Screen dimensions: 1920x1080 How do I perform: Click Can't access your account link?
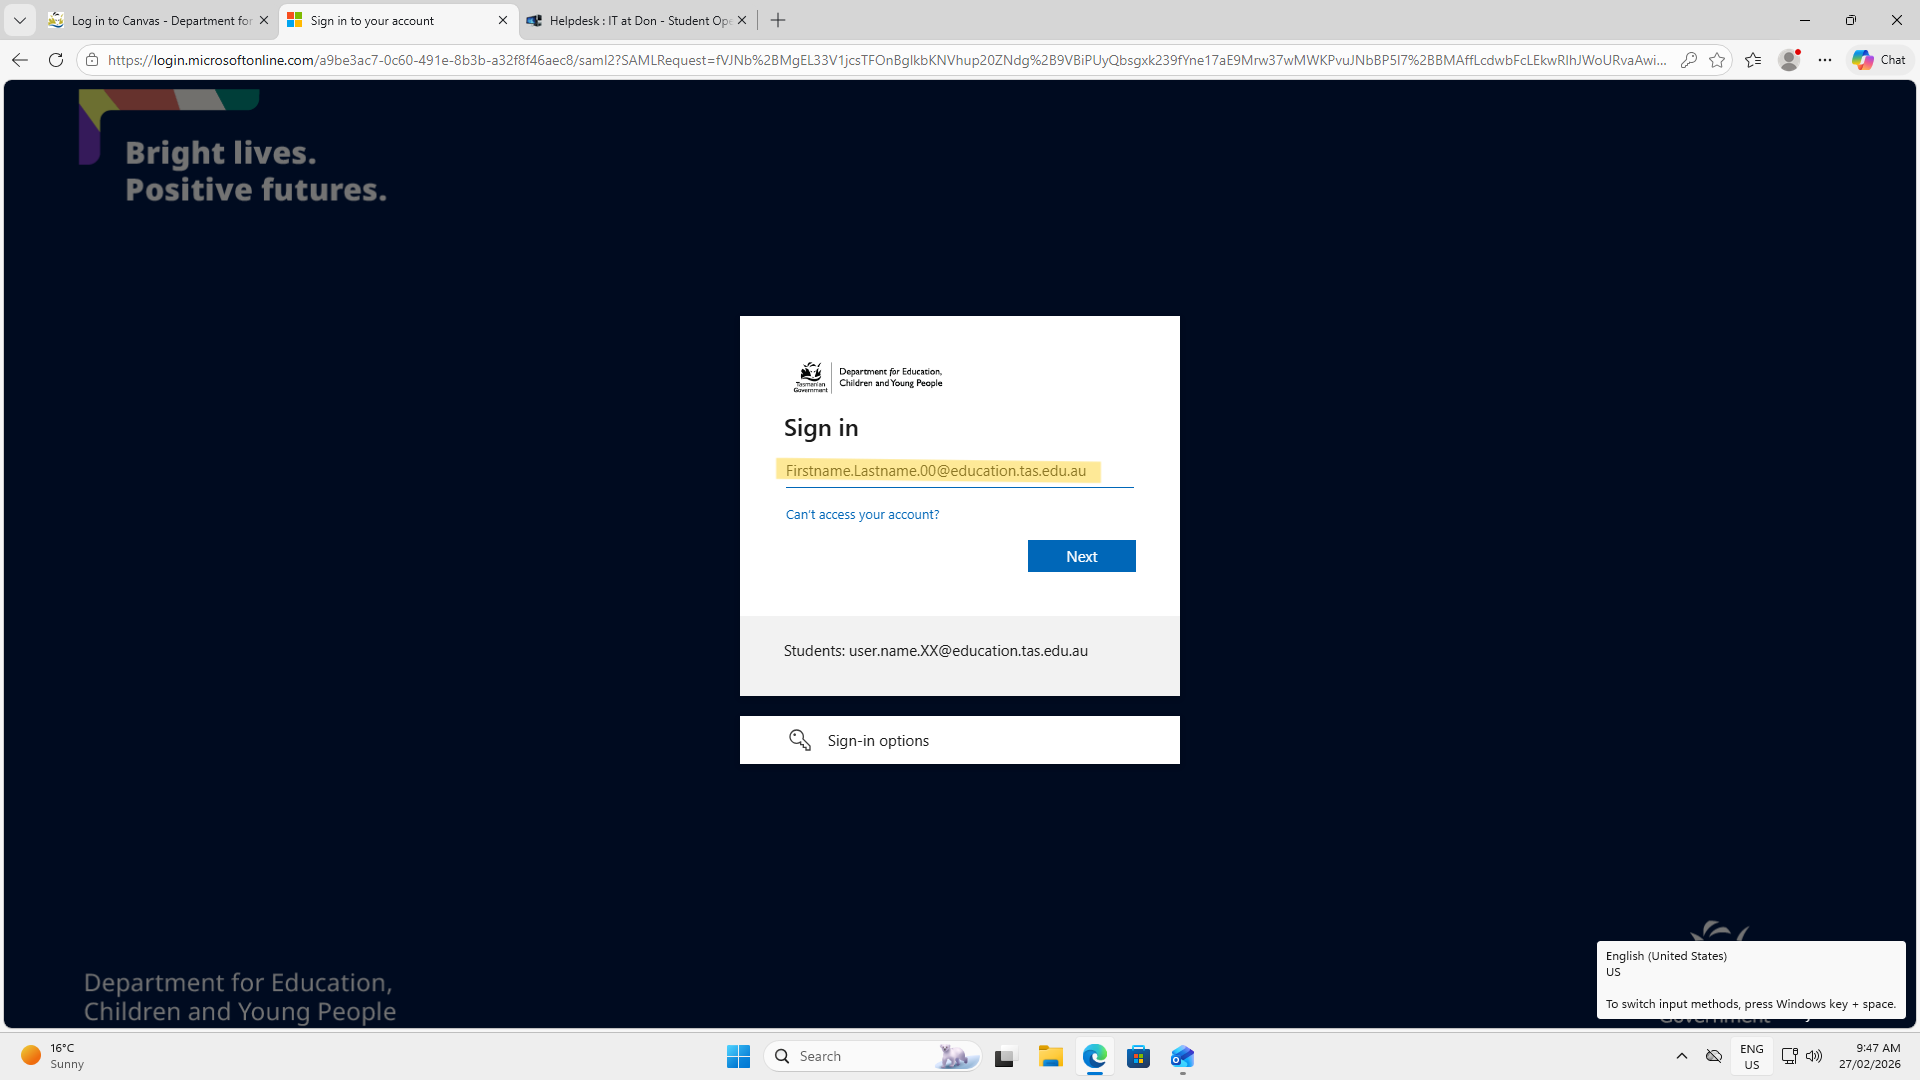pyautogui.click(x=862, y=514)
